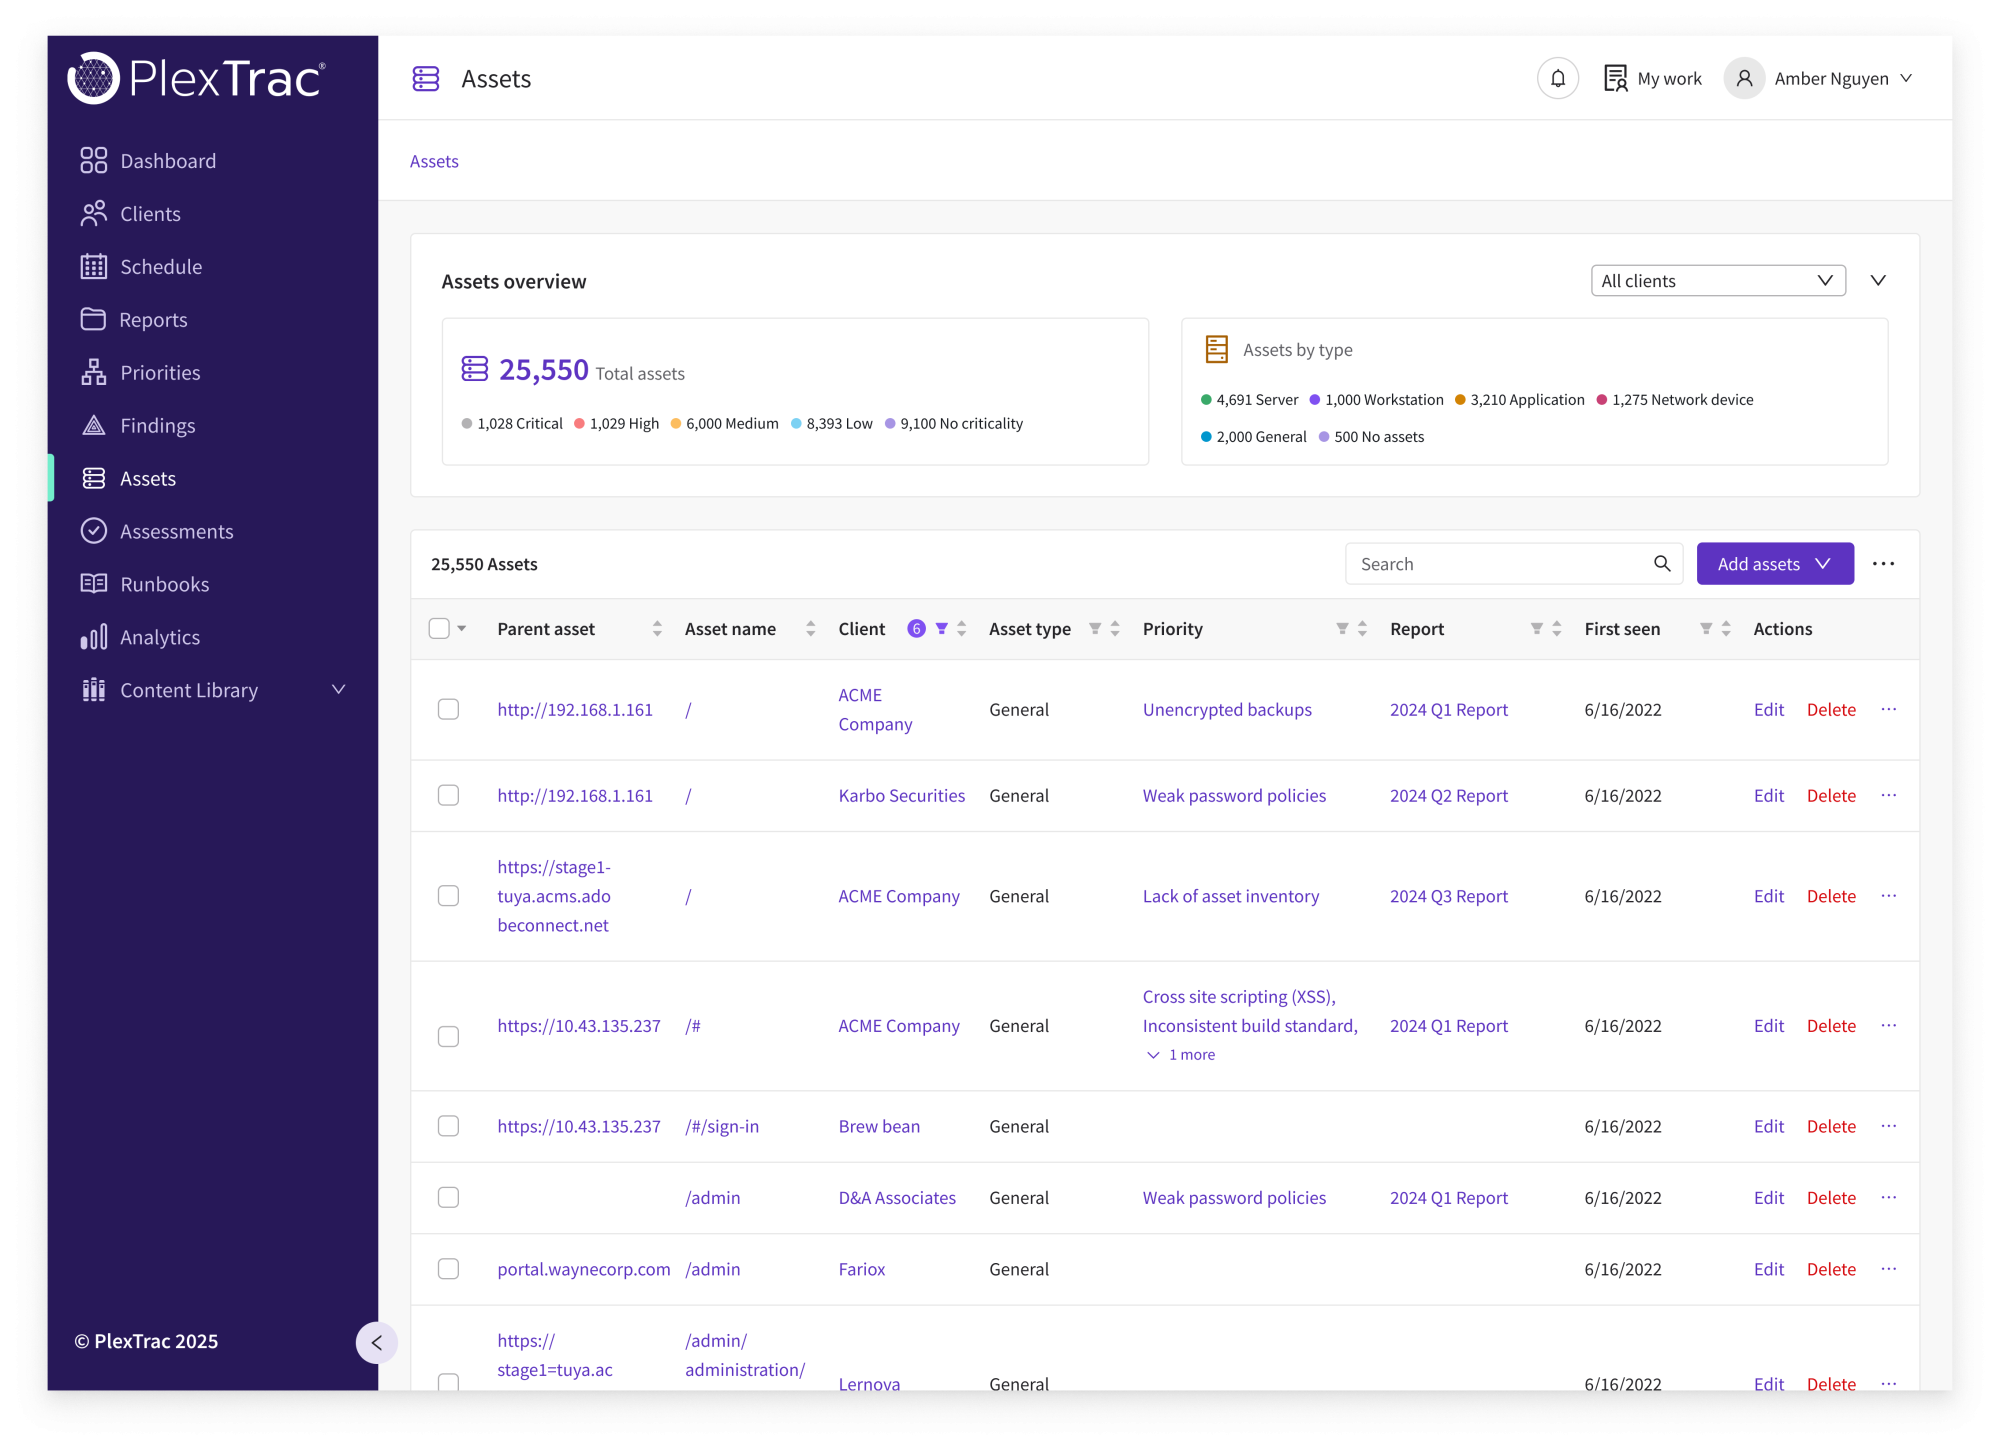Filter the Priority column
This screenshot has height=1450, width=2000.
pos(1342,629)
